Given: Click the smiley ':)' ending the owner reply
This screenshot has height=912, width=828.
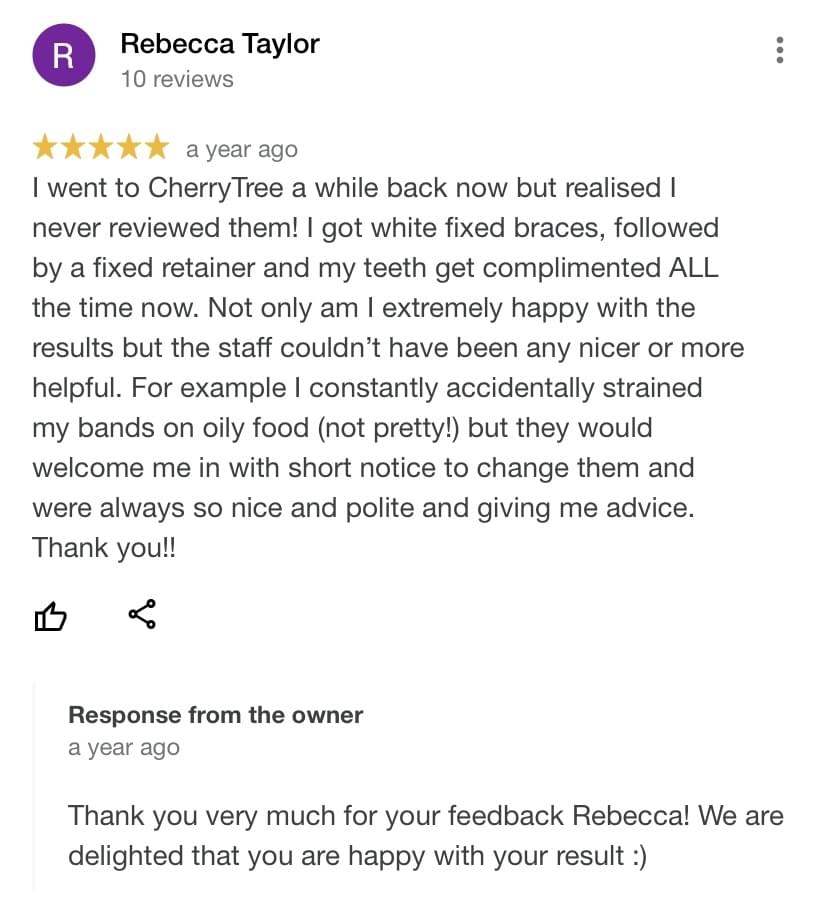Looking at the screenshot, I should click(633, 857).
